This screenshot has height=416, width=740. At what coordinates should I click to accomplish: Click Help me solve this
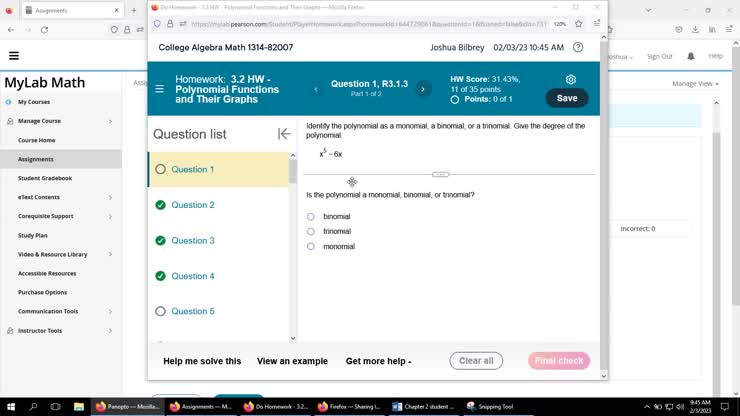[x=202, y=361]
